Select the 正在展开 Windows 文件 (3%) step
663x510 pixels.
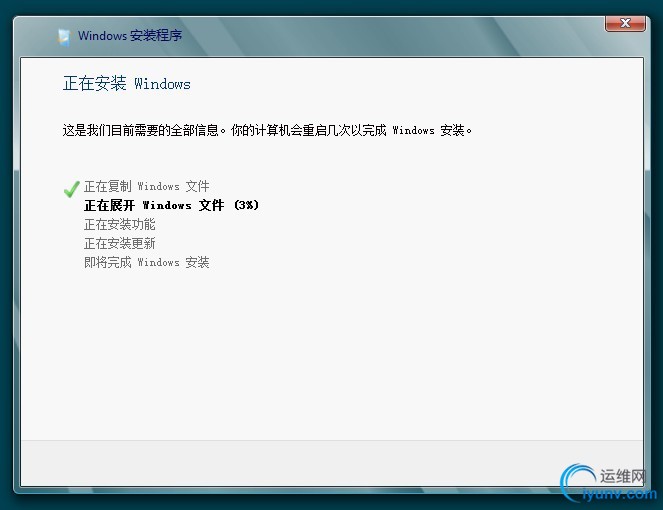click(171, 206)
